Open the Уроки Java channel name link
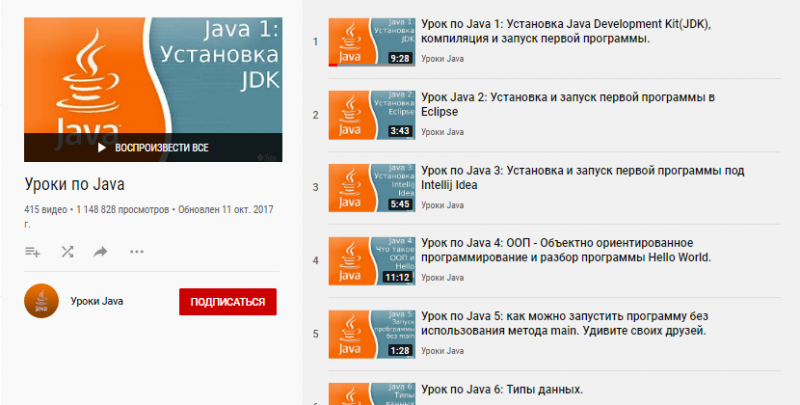 click(97, 301)
